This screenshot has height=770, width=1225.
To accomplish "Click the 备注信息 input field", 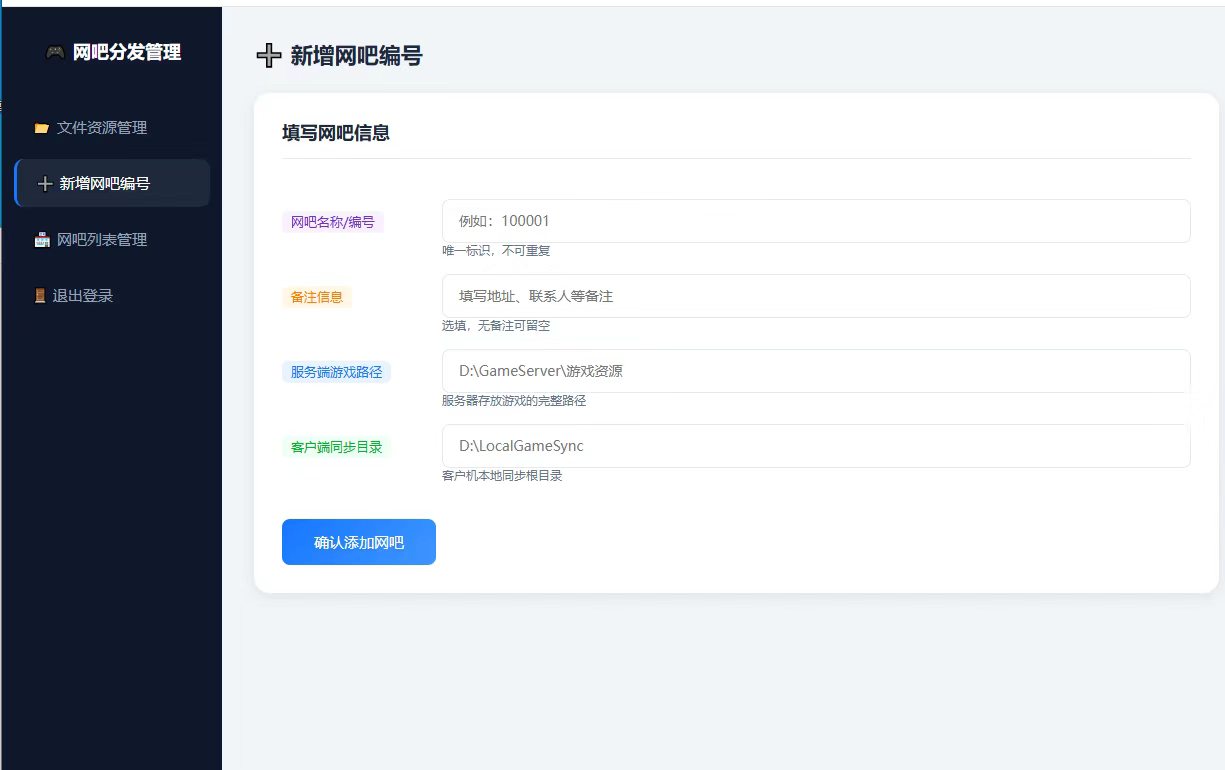I will click(x=816, y=296).
